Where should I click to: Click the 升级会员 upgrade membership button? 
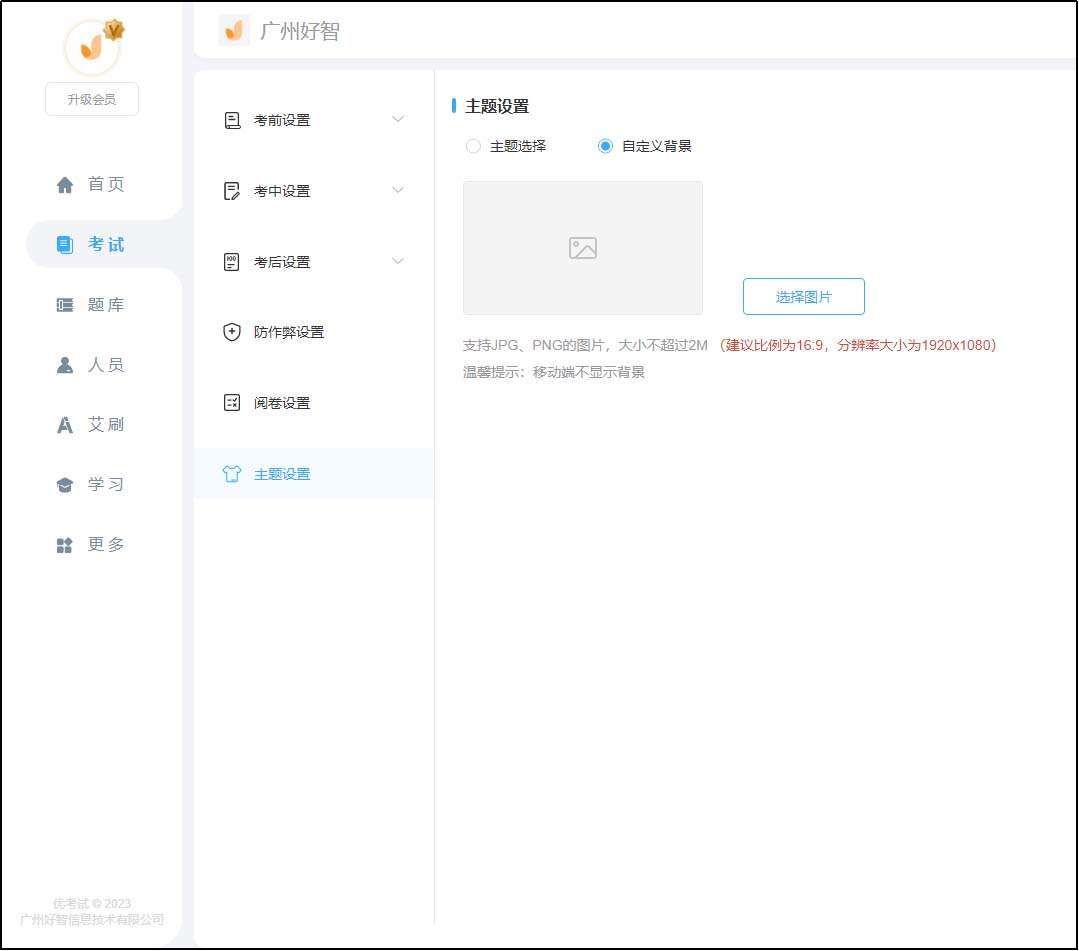[x=91, y=98]
